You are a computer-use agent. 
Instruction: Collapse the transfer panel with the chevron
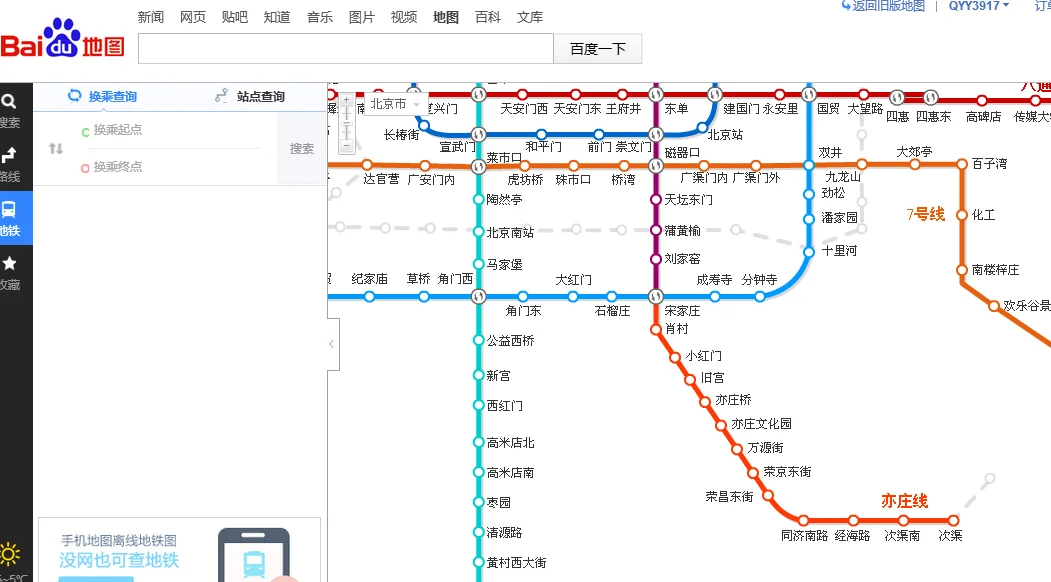point(330,343)
